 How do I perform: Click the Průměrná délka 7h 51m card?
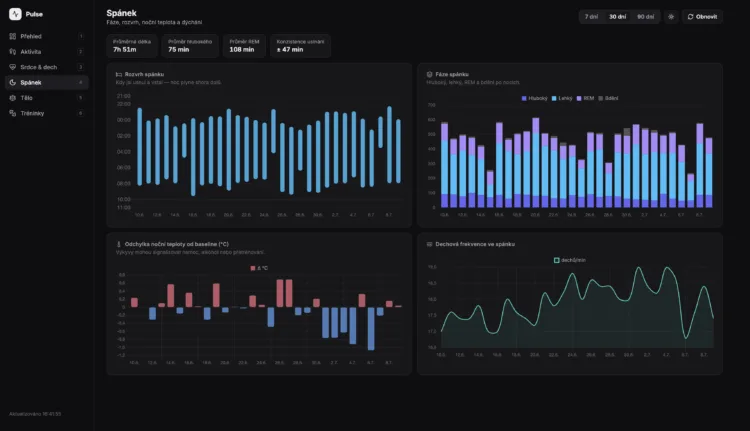pos(132,46)
